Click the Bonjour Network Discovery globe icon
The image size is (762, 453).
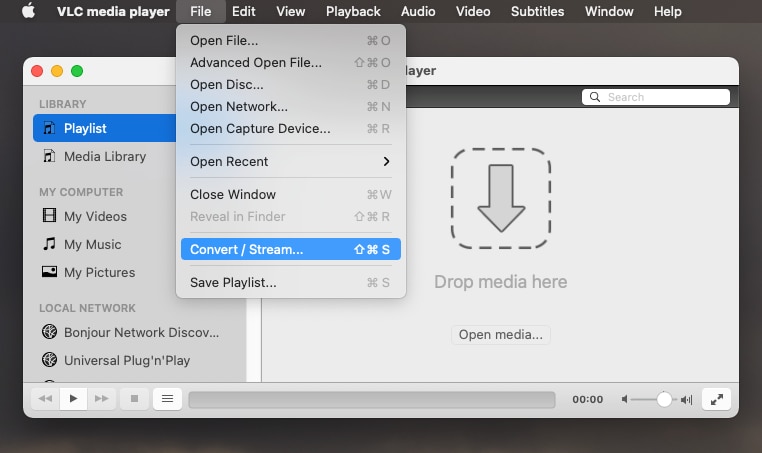pos(49,331)
